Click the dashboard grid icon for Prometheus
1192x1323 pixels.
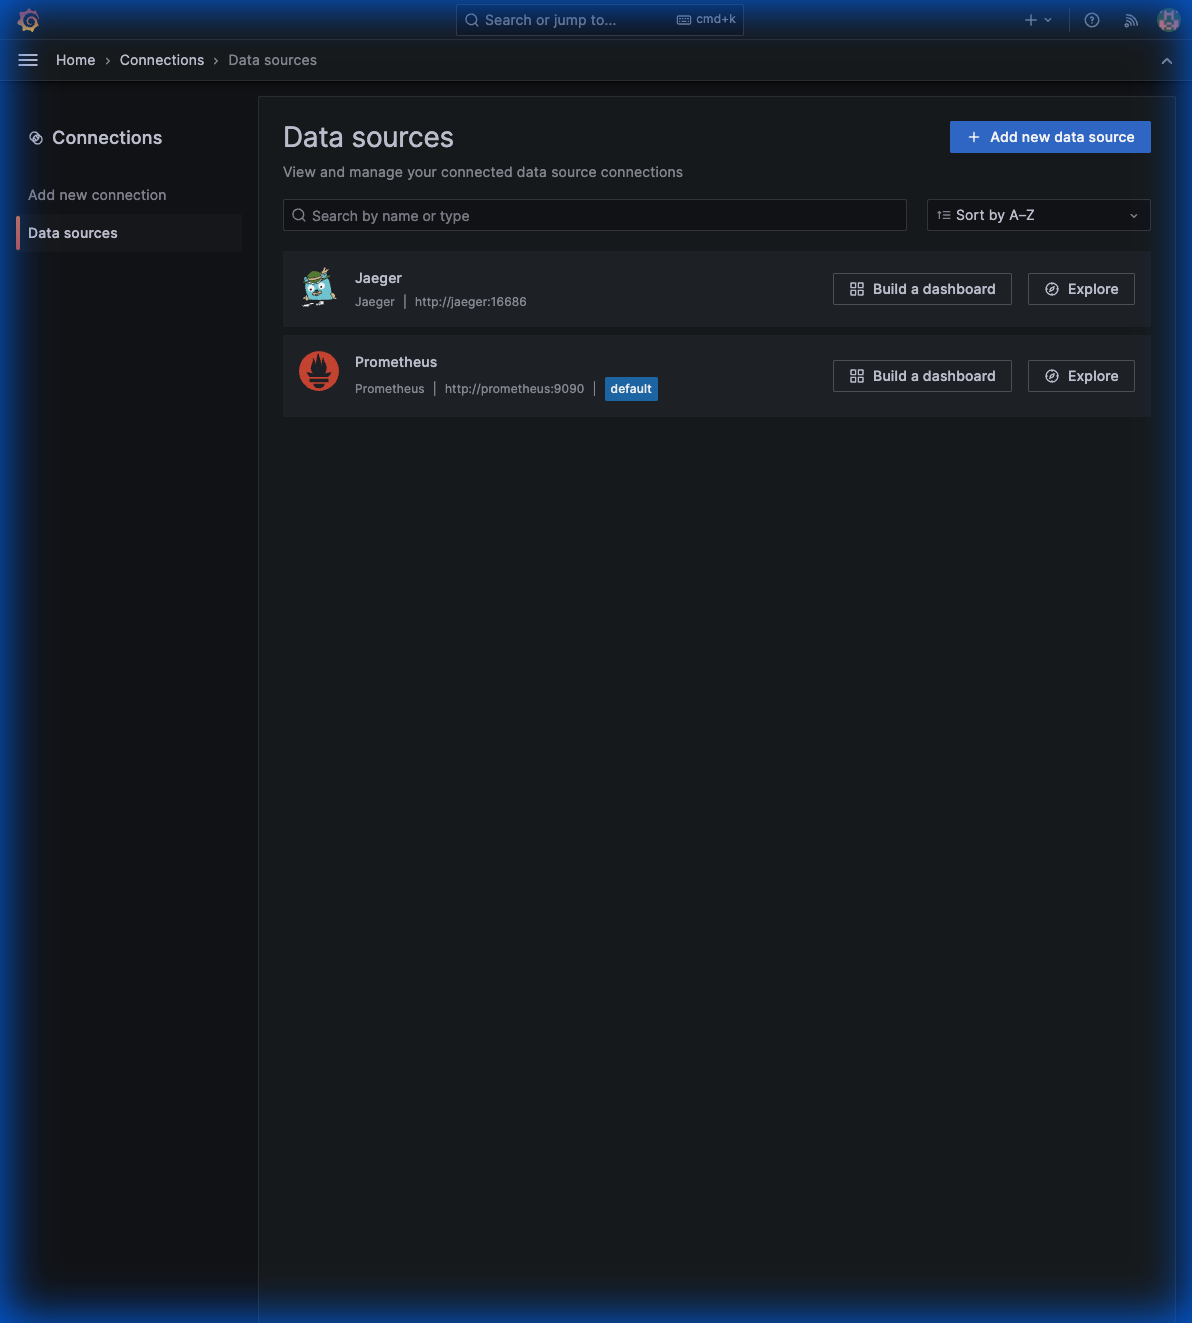coord(856,375)
